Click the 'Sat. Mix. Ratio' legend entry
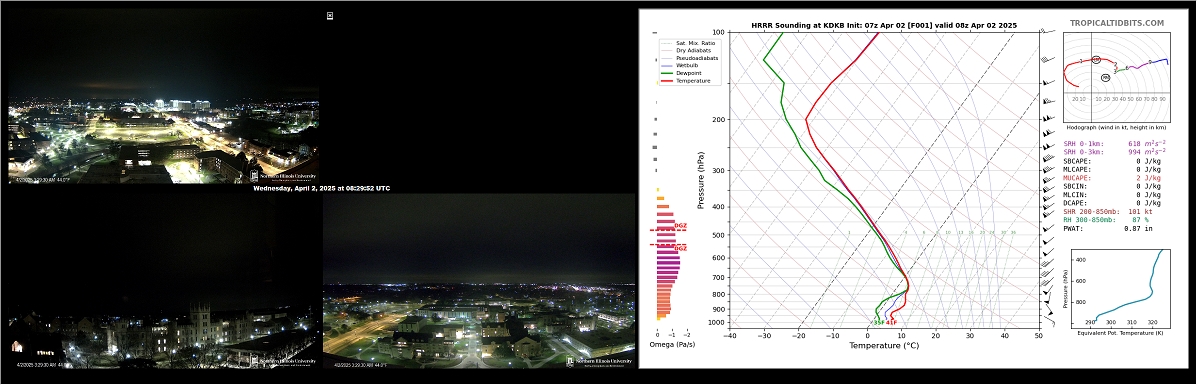The width and height of the screenshot is (1197, 385). (x=695, y=43)
